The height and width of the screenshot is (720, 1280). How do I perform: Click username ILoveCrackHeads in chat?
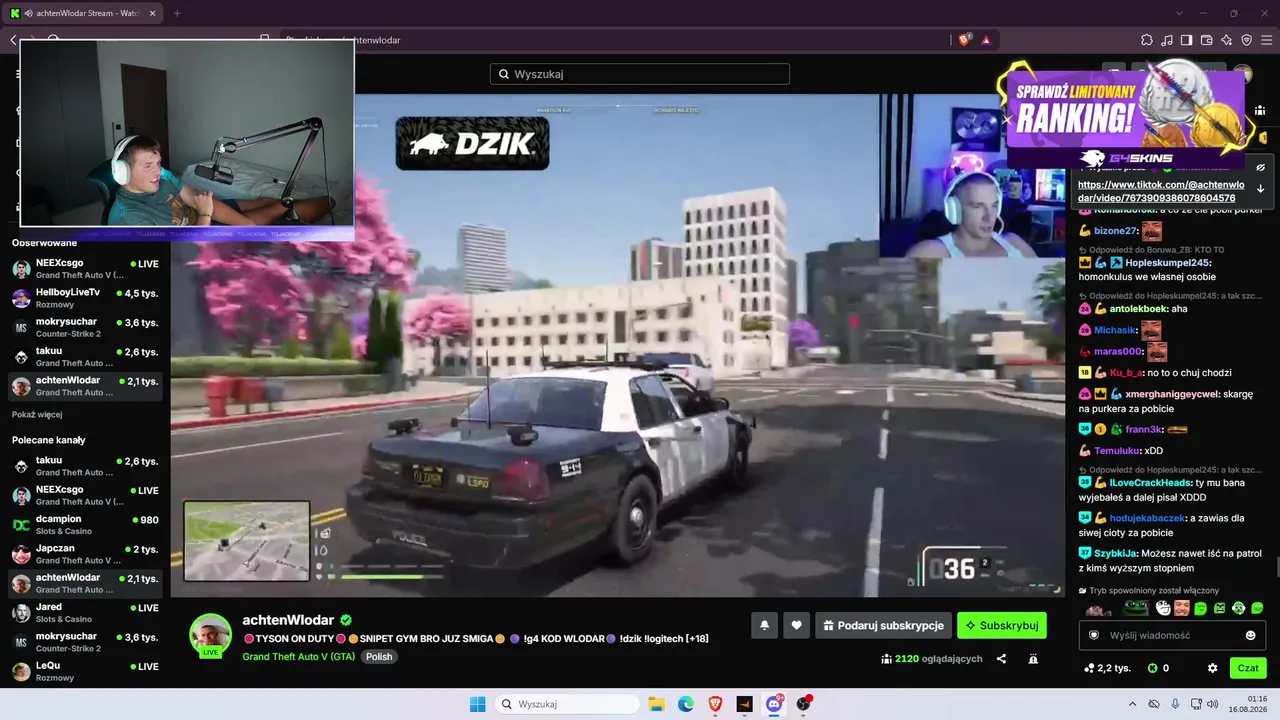click(1151, 482)
